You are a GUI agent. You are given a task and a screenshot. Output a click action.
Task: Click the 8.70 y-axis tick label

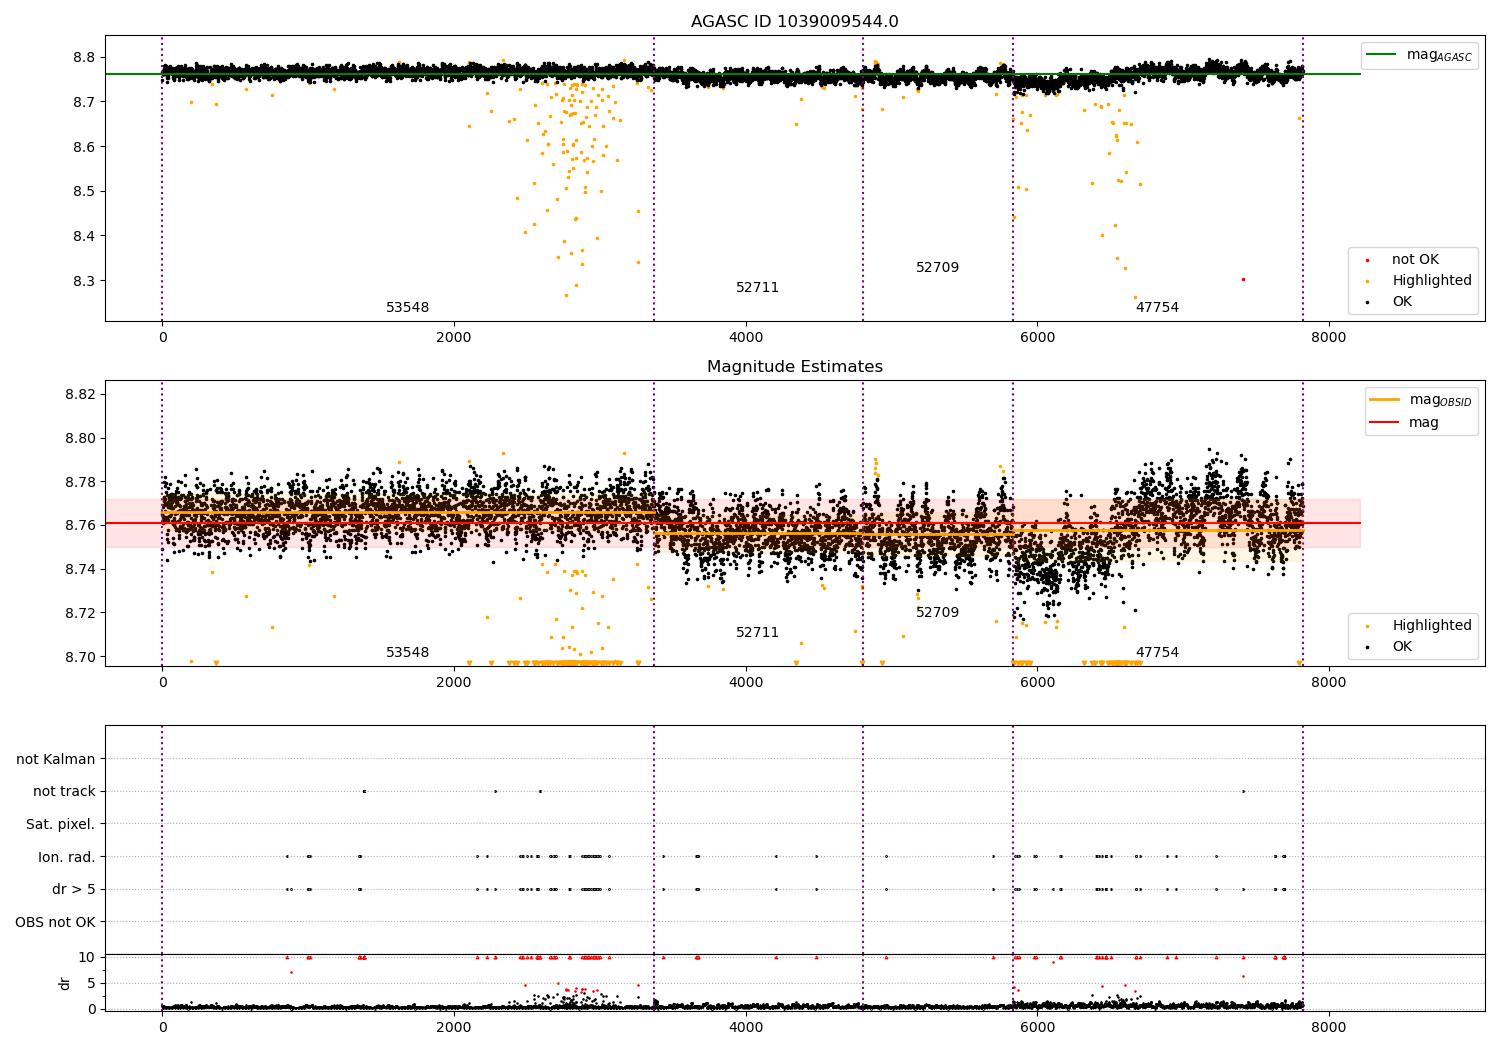79,657
